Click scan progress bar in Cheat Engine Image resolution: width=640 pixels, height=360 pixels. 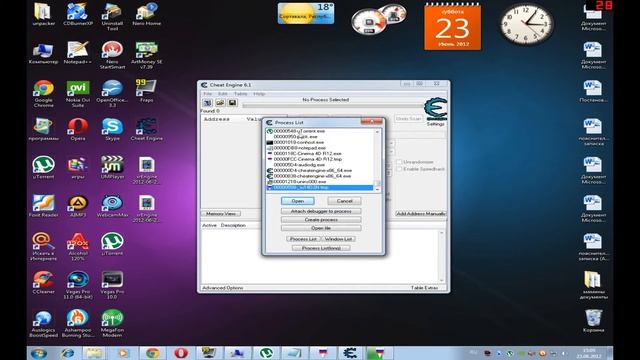[333, 106]
